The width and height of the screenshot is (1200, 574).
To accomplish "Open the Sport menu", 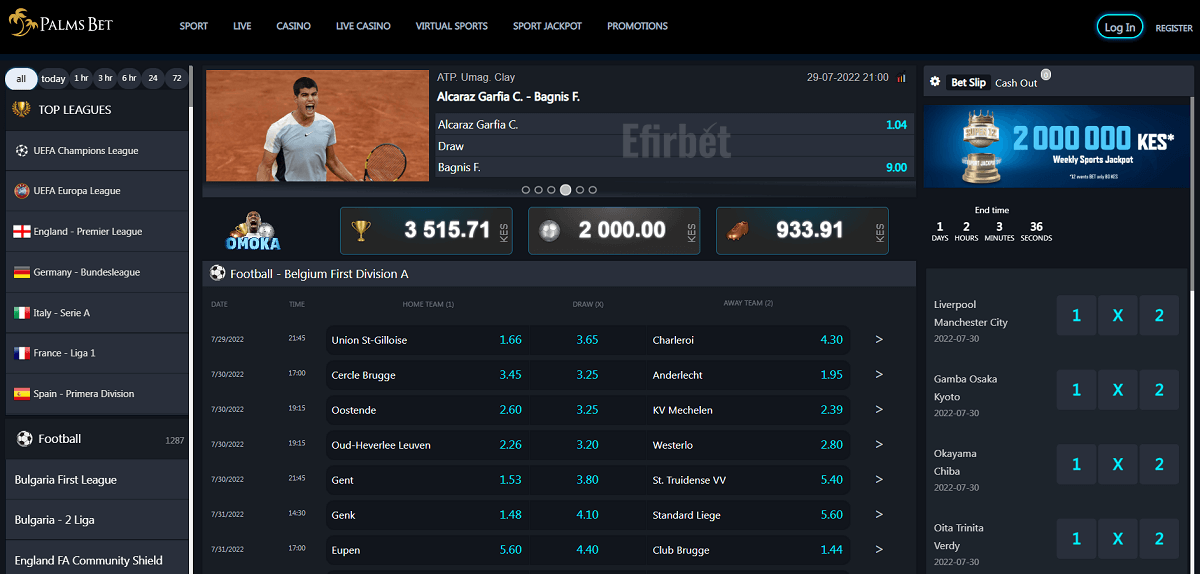I will coord(194,26).
